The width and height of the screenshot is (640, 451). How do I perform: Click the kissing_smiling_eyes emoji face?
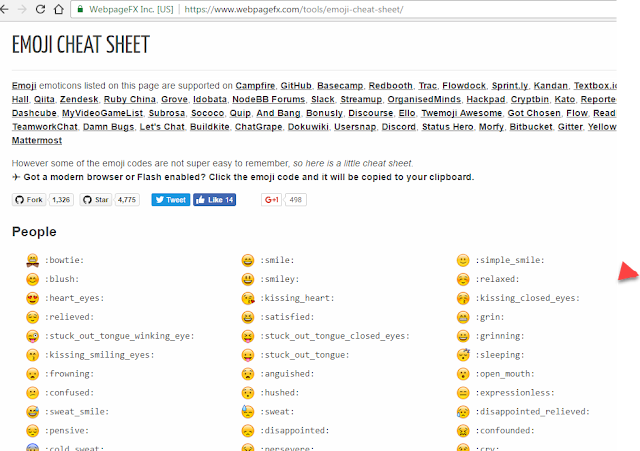pos(32,355)
